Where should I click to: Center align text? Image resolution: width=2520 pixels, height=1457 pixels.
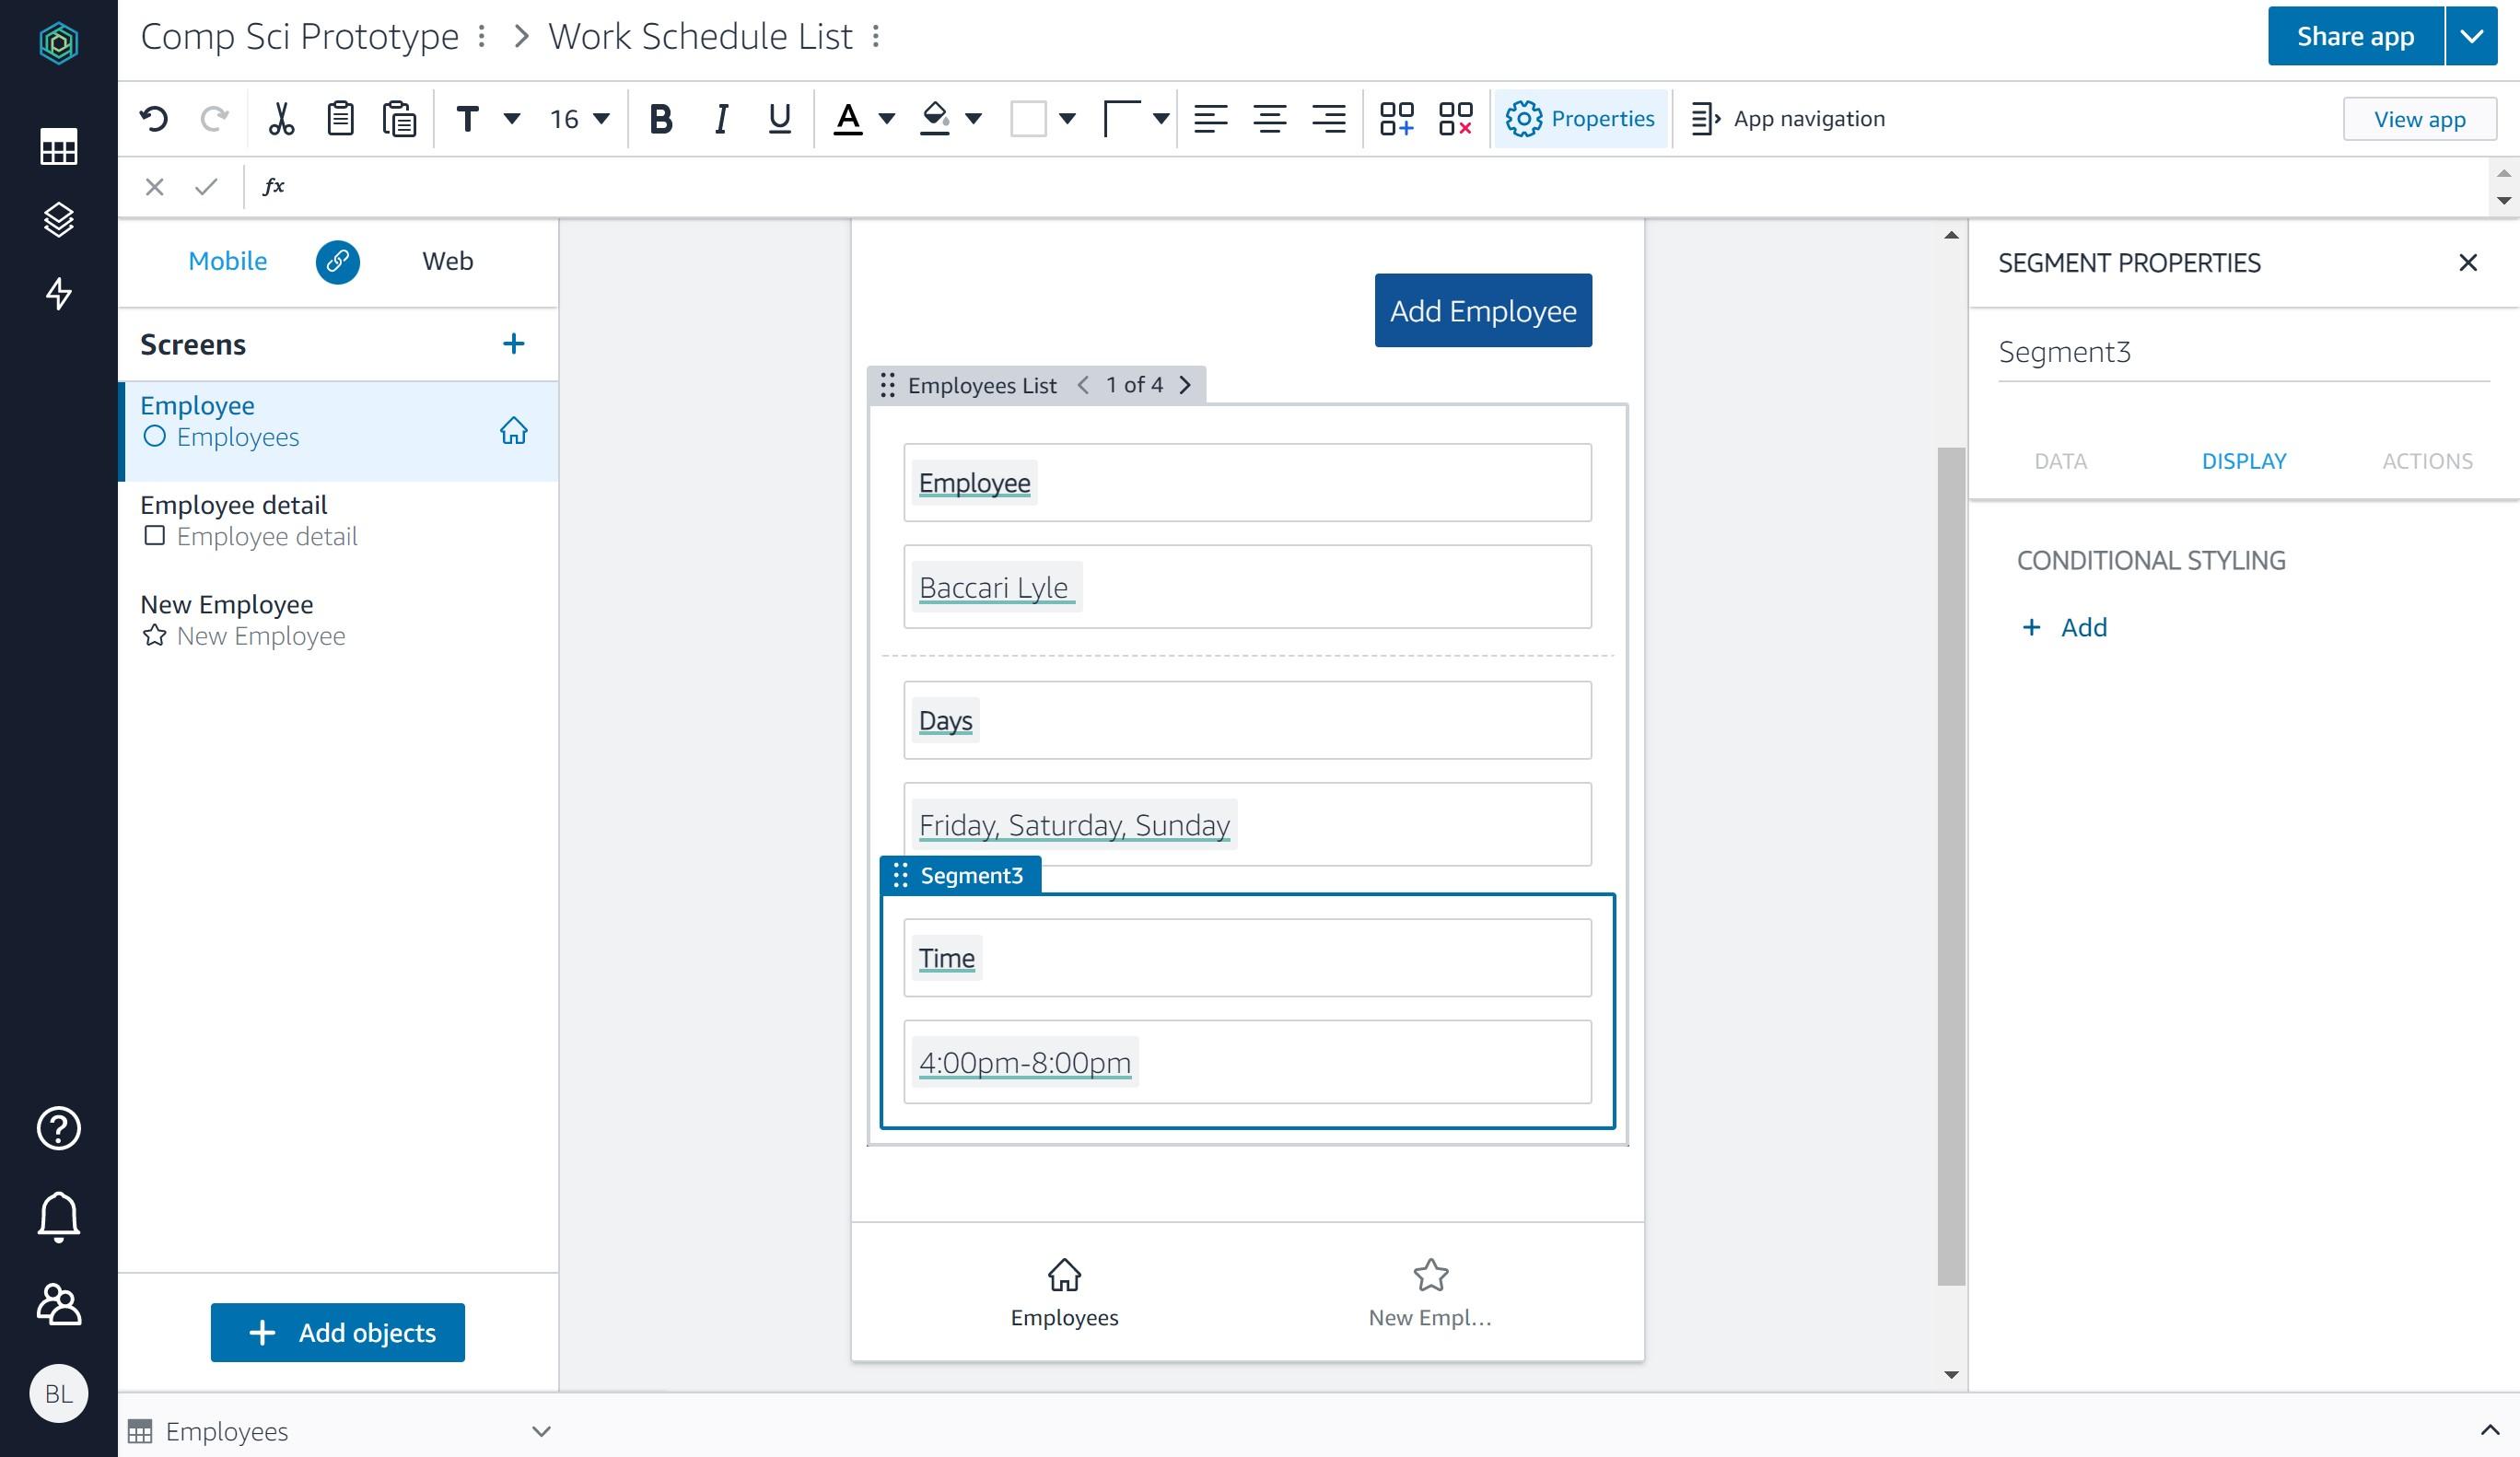pos(1269,119)
